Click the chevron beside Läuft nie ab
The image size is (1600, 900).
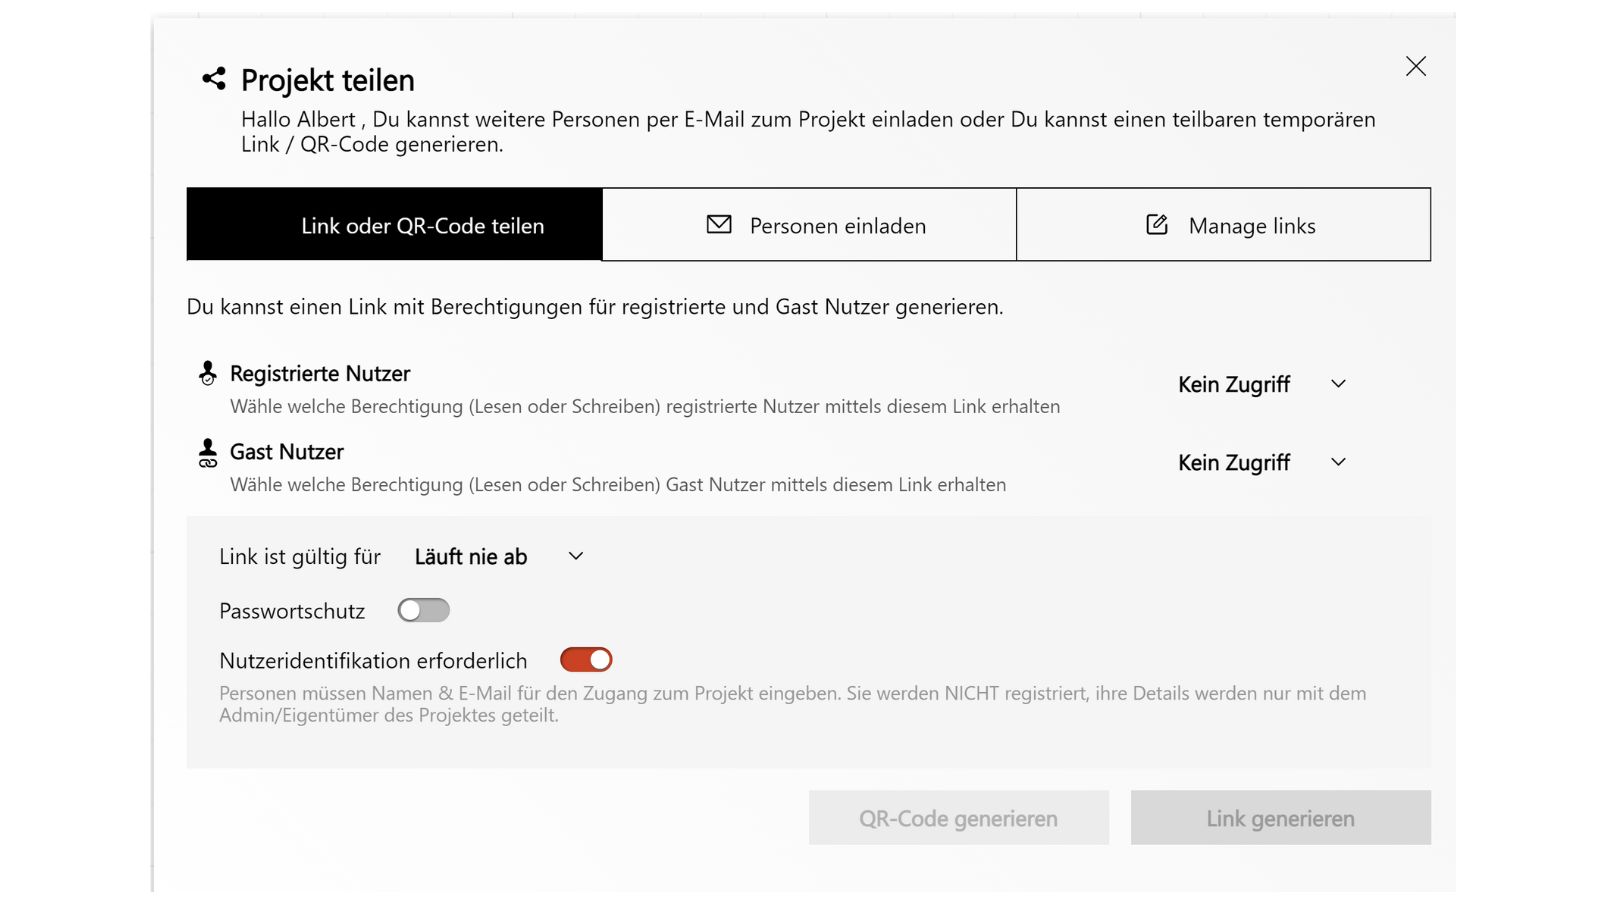[x=575, y=557]
